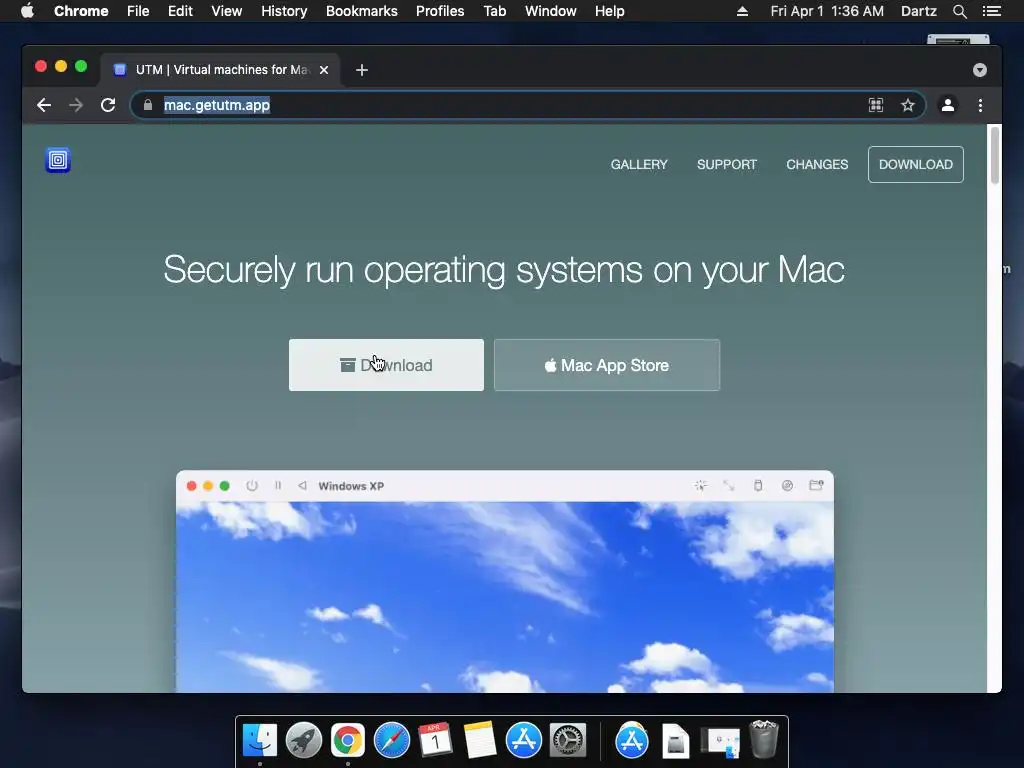This screenshot has width=1024, height=768.
Task: Open the Notification Center list icon
Action: click(x=991, y=11)
